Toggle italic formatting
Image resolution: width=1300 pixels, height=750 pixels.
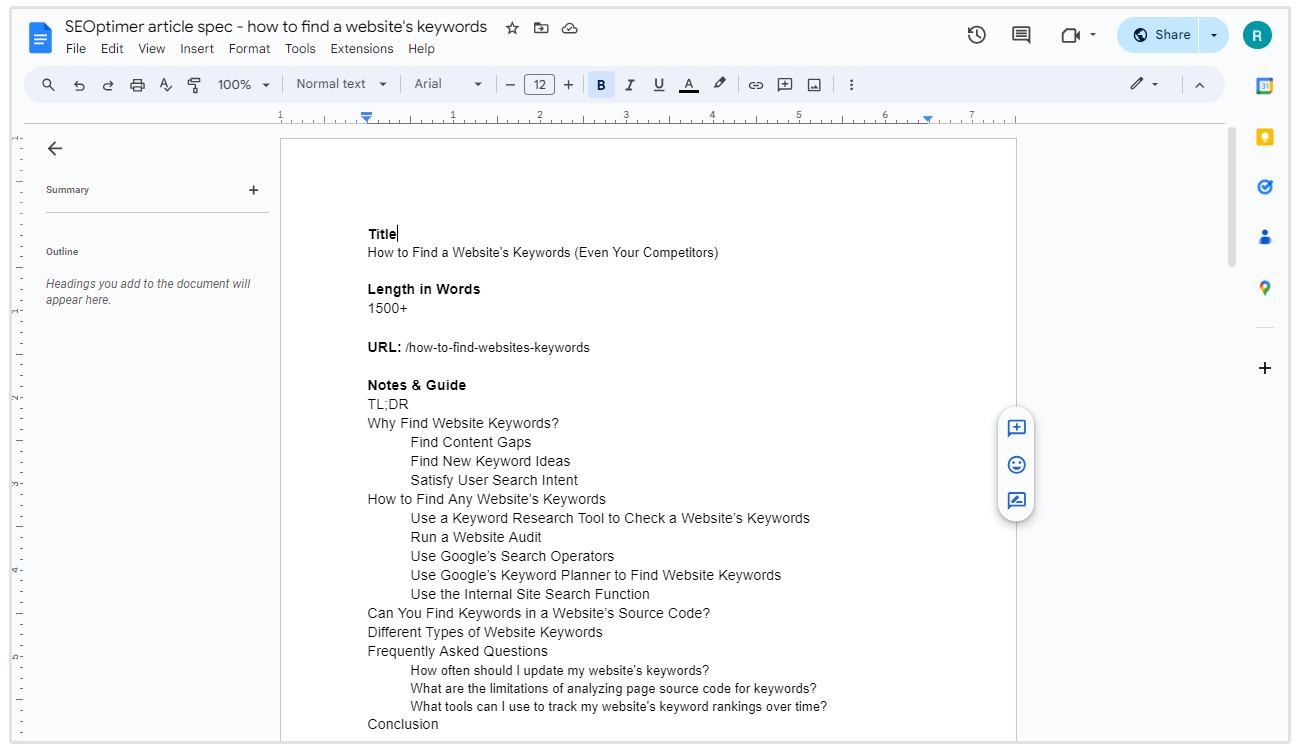(x=630, y=85)
